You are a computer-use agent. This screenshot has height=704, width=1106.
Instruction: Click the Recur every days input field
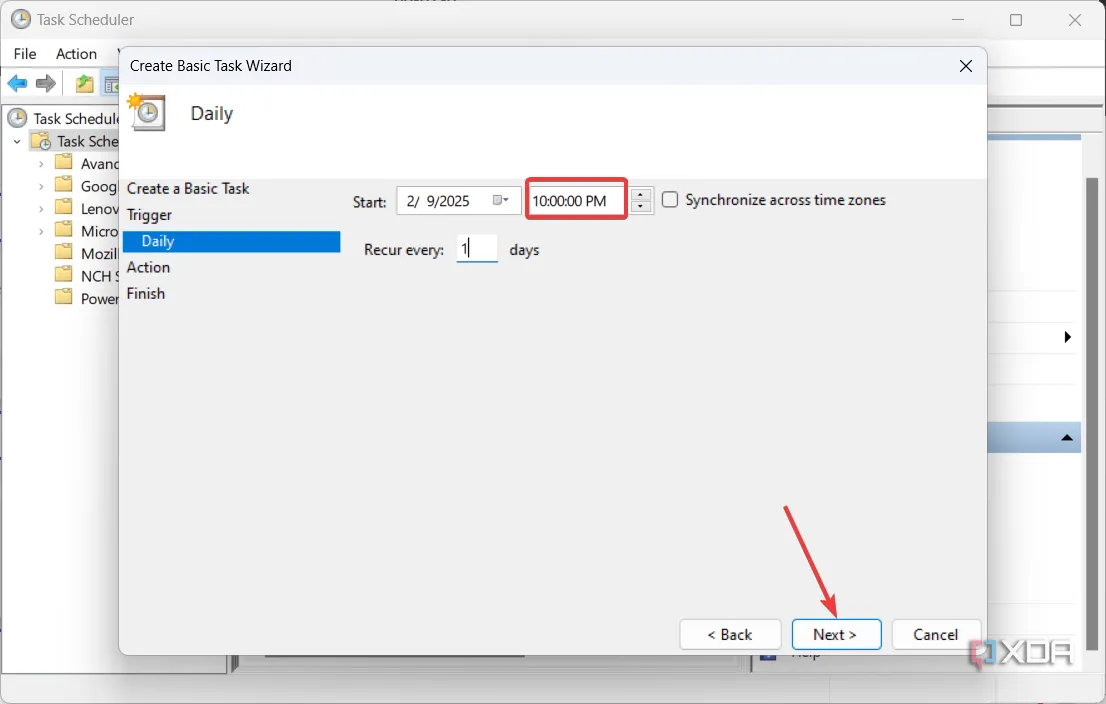477,249
